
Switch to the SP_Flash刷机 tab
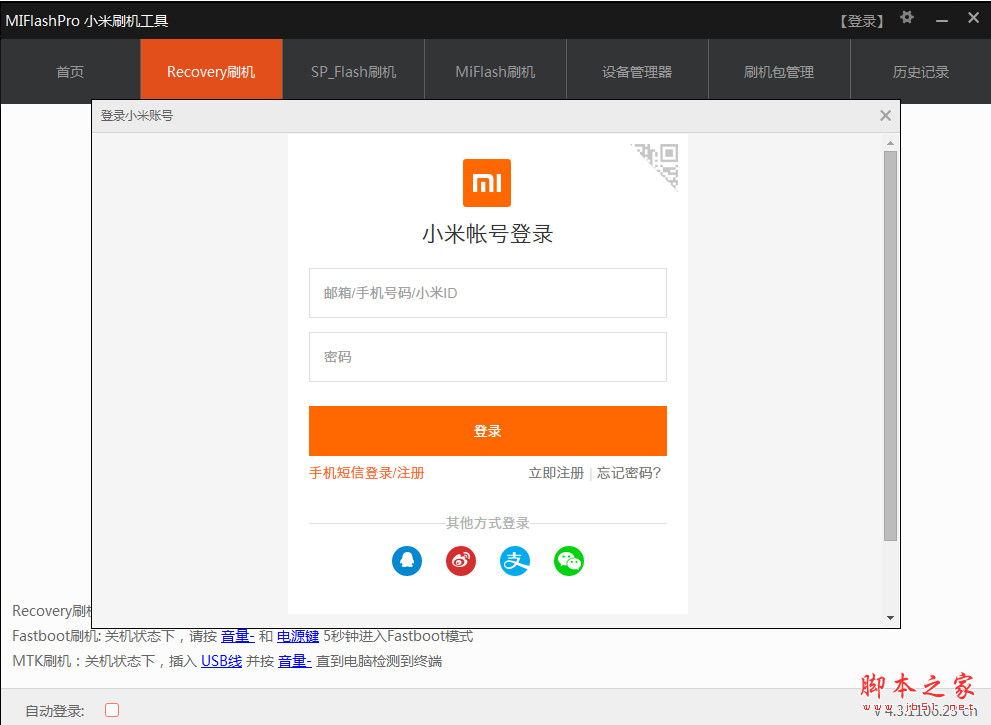353,72
